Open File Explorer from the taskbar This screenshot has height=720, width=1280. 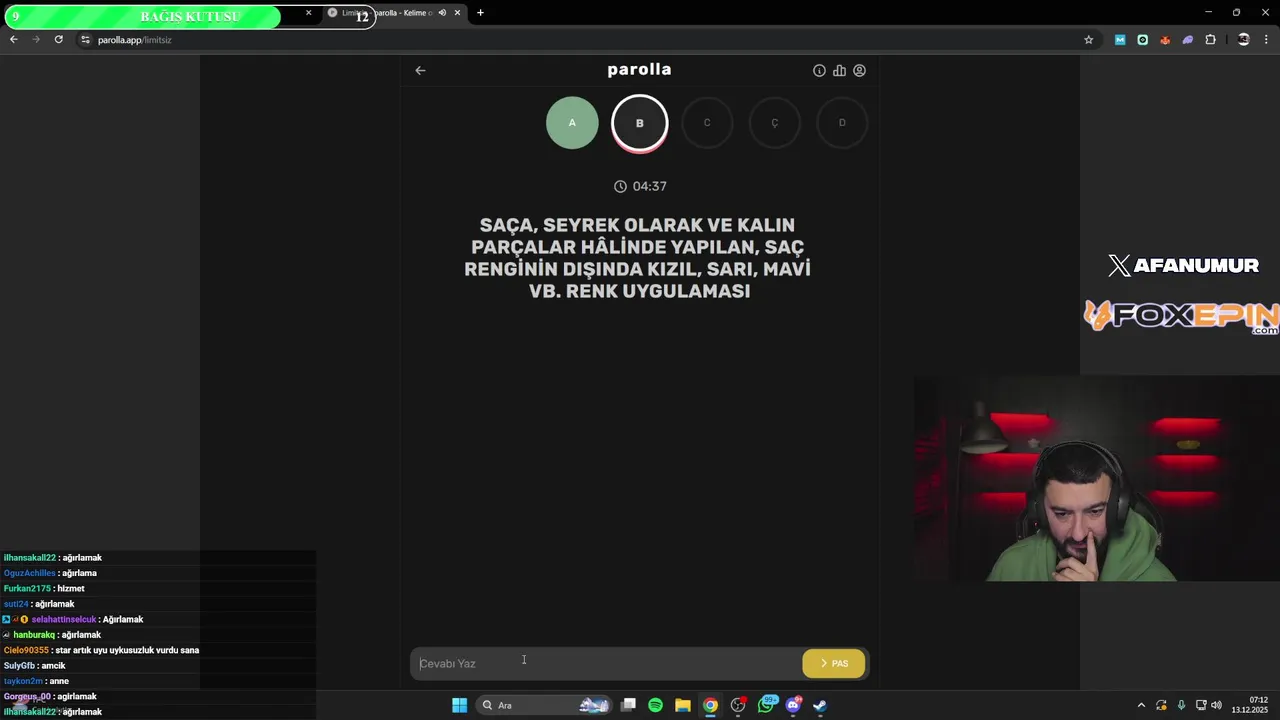(682, 705)
